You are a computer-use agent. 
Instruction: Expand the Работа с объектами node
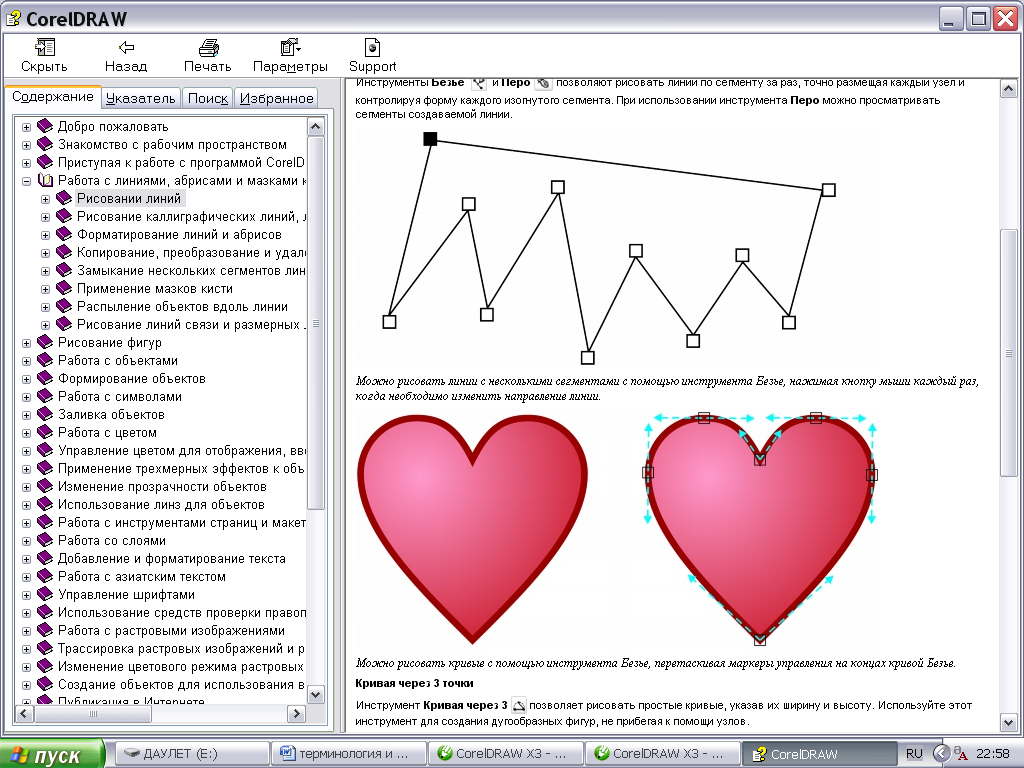pyautogui.click(x=26, y=361)
